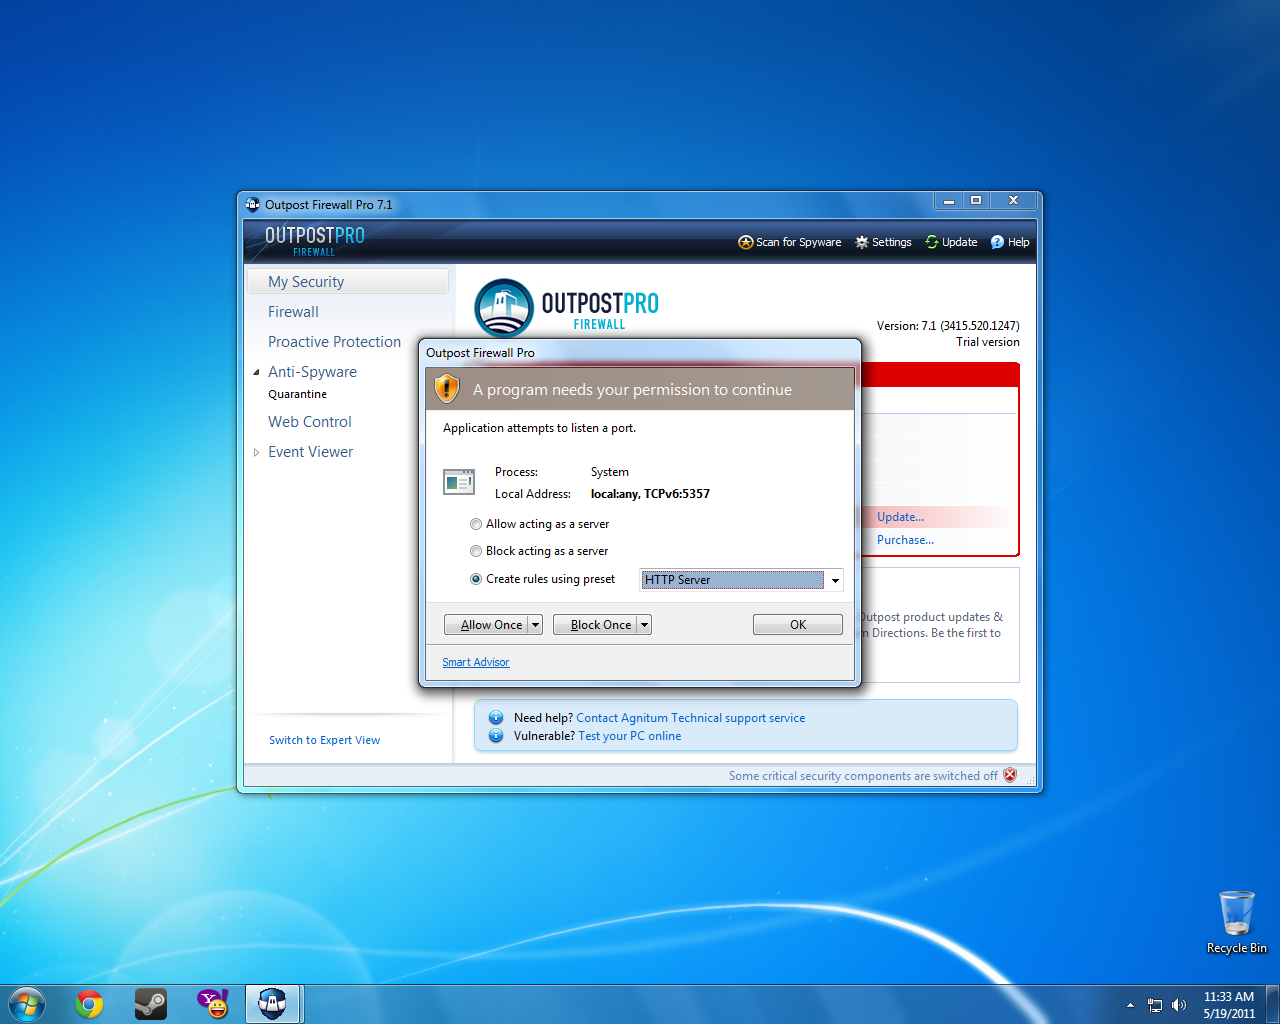This screenshot has width=1280, height=1024.
Task: Expand the Block Once dropdown arrow
Action: pos(644,625)
